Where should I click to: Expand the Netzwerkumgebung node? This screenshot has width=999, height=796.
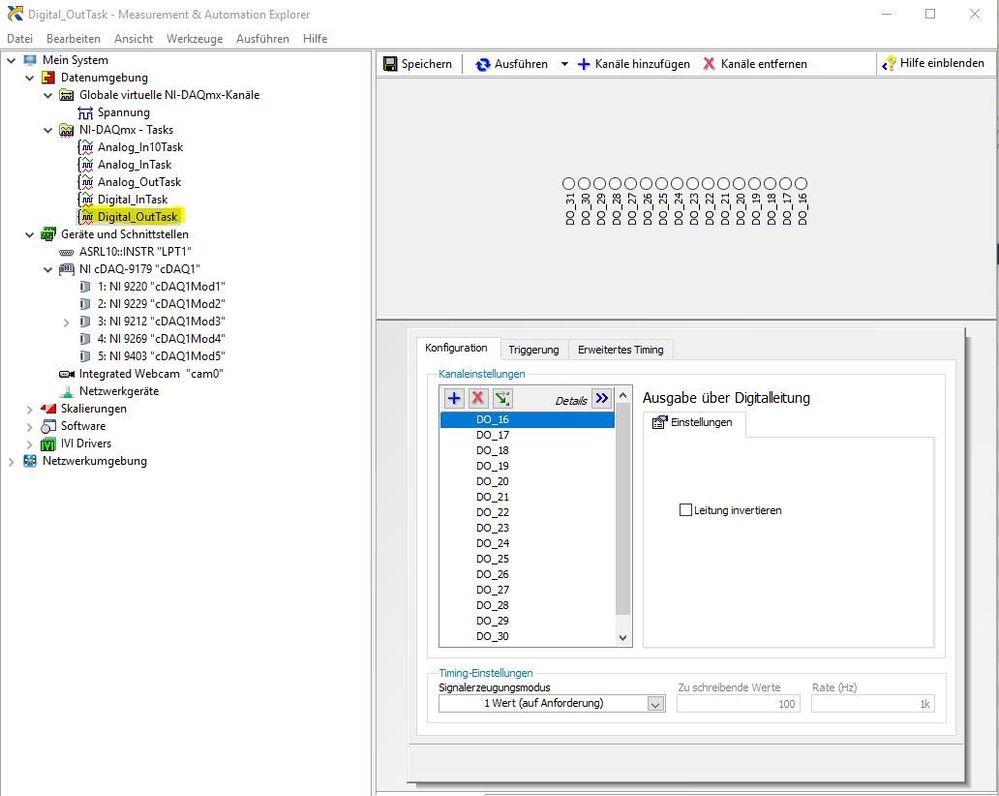click(11, 461)
